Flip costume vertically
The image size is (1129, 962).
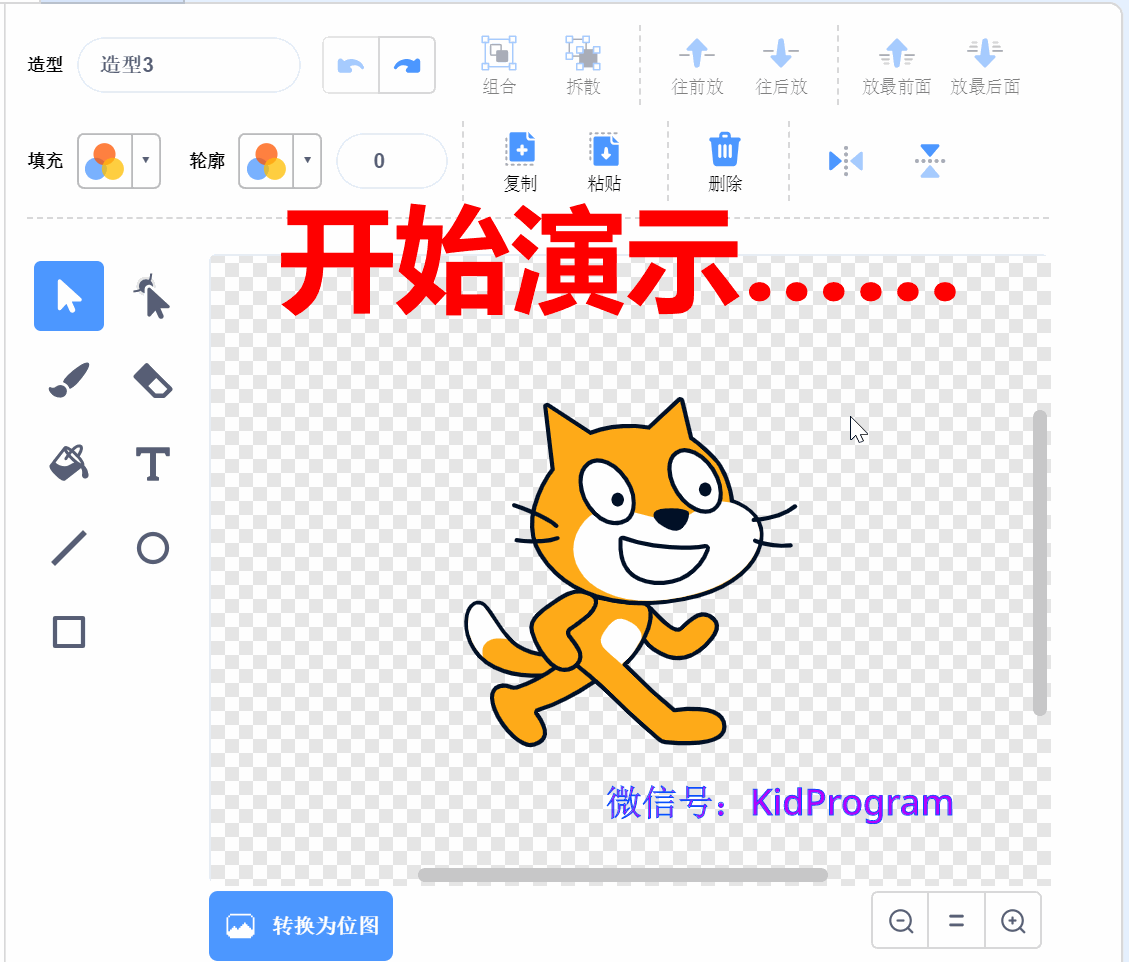pyautogui.click(x=930, y=161)
